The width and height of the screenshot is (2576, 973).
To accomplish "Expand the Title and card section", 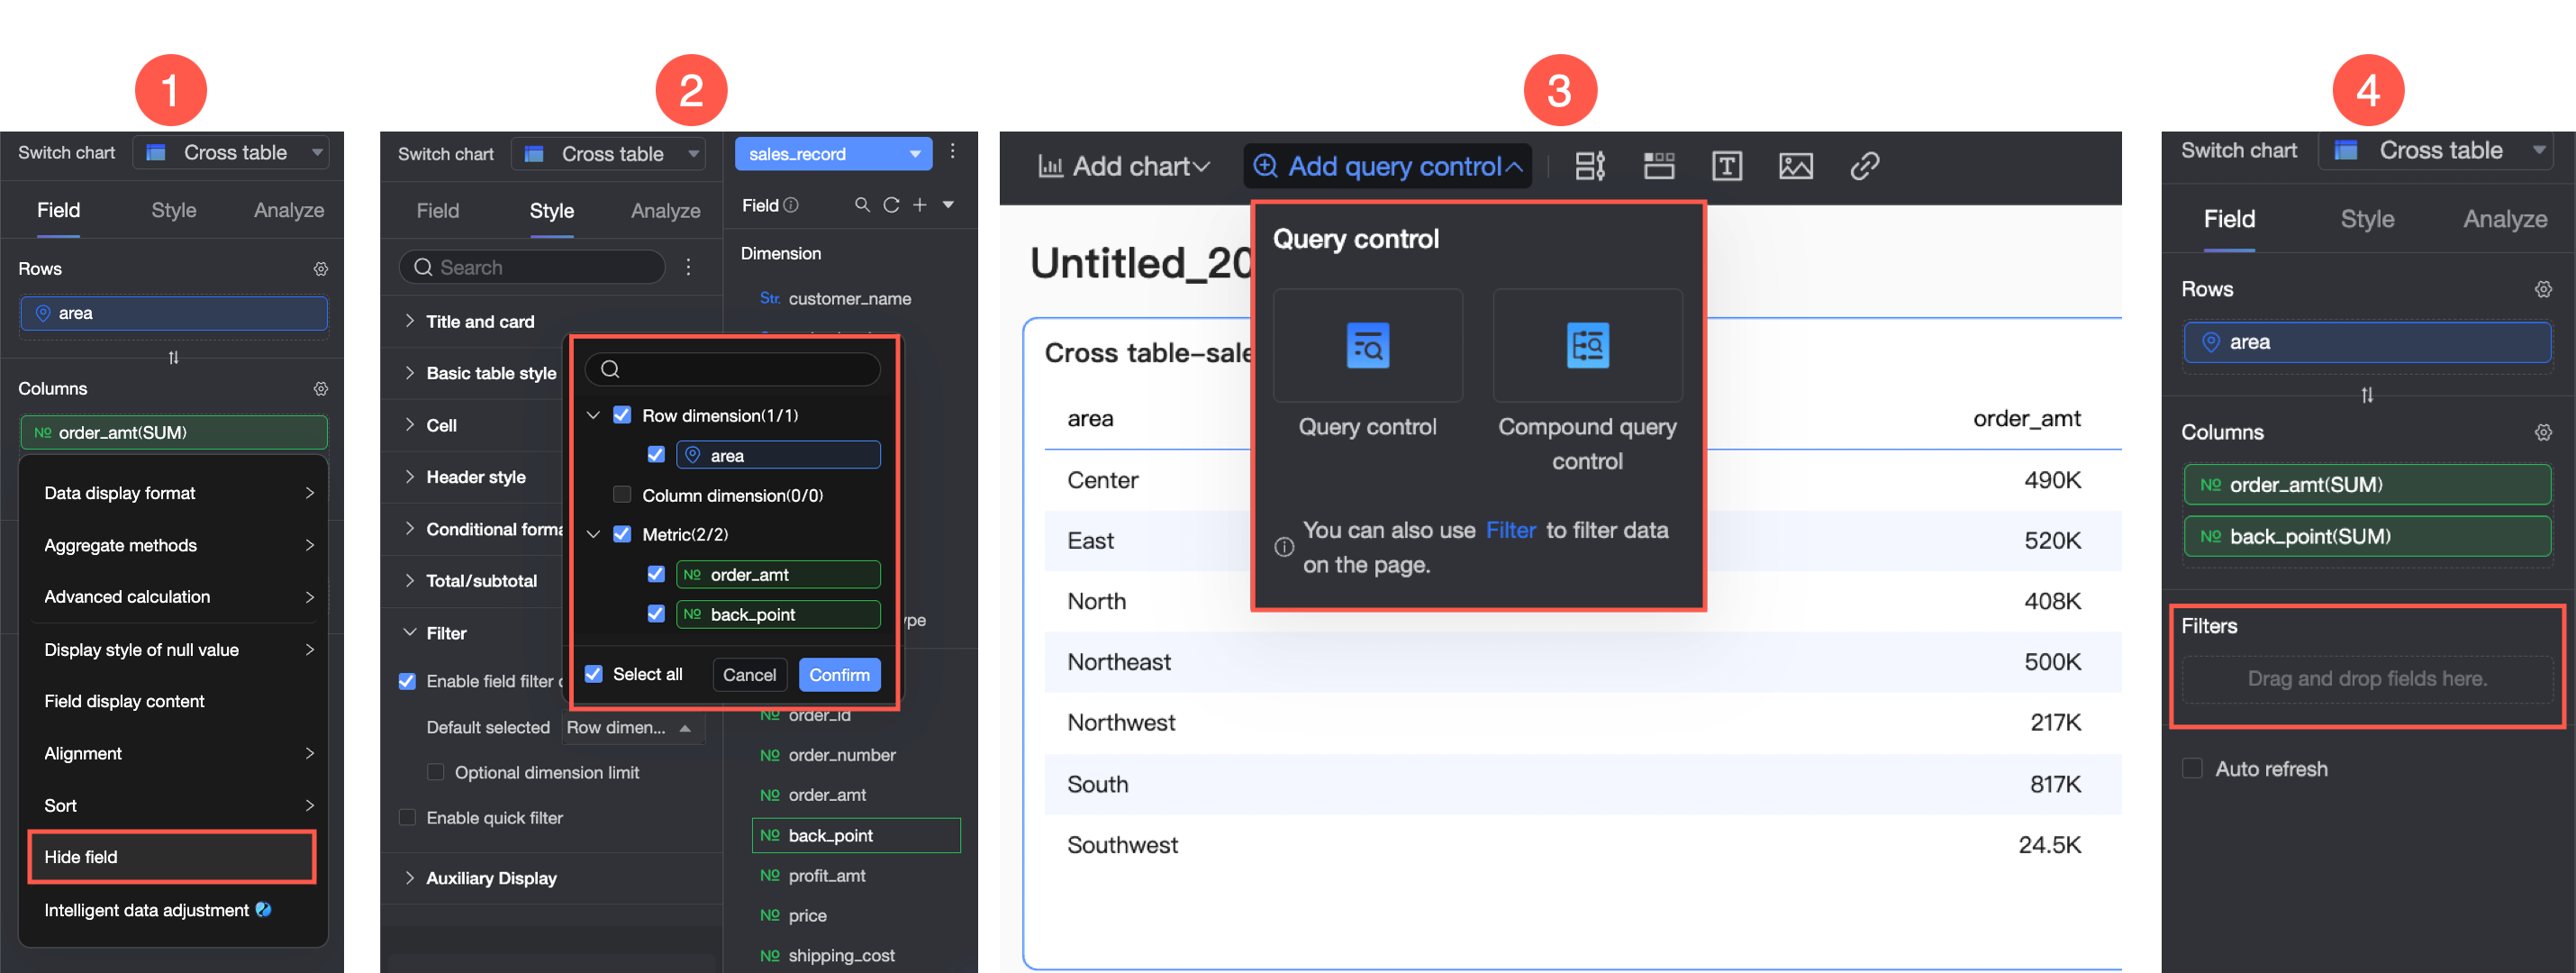I will pos(480,321).
